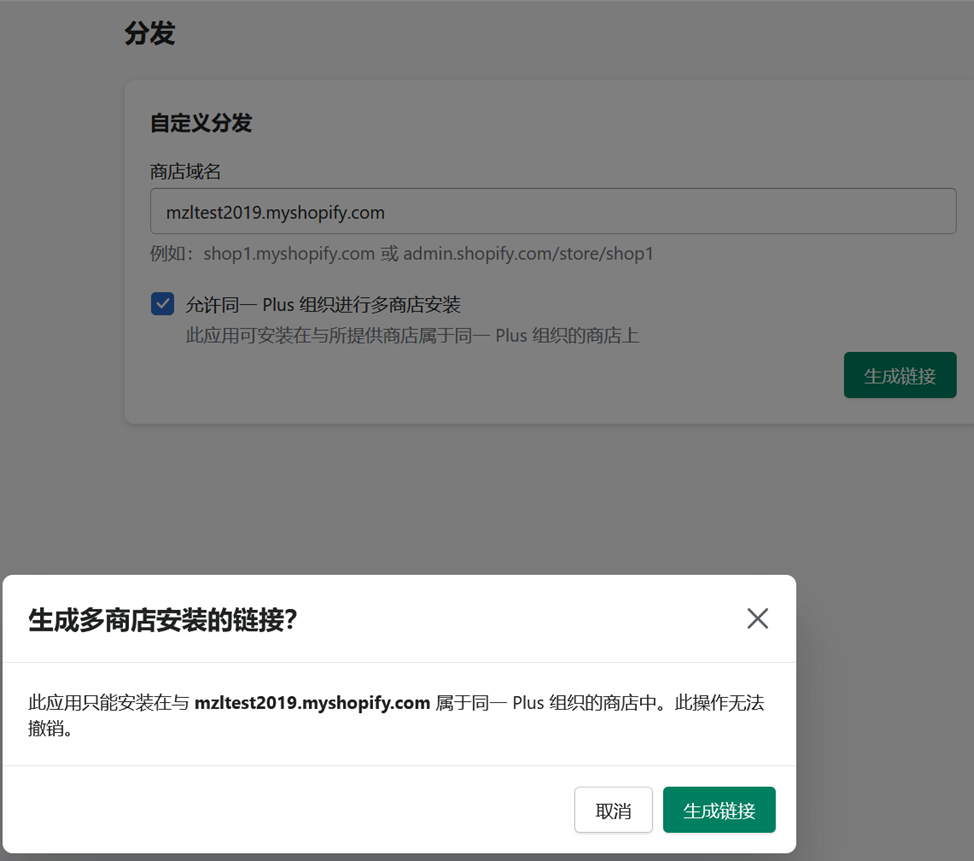Screen dimensions: 974x861
Task: Click the 商店域名 field label
Action: [186, 172]
